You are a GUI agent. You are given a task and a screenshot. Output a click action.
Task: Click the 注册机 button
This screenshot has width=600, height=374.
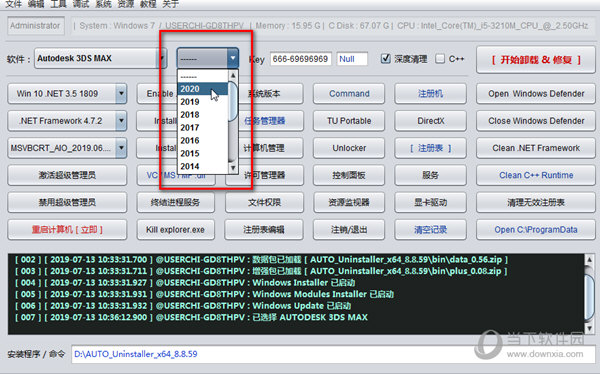[430, 94]
